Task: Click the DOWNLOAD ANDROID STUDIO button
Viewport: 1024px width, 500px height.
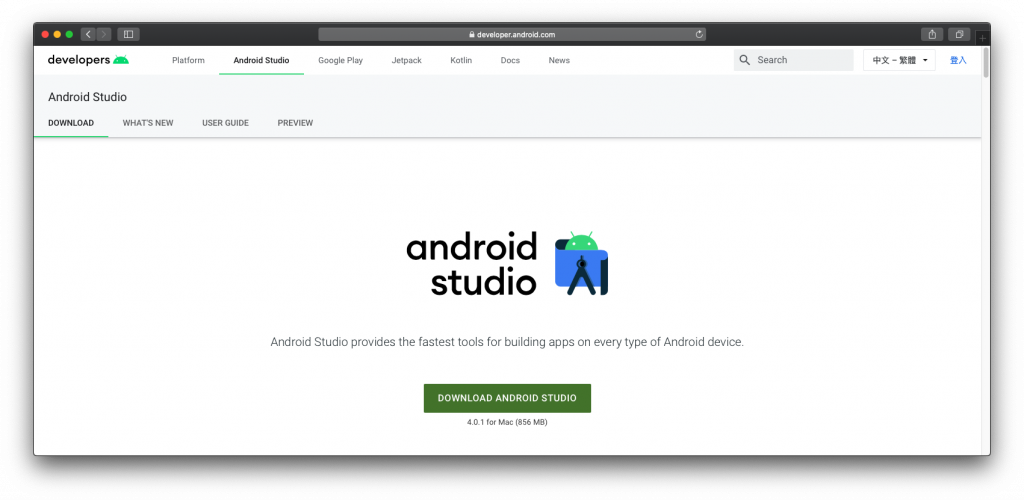Action: tap(507, 398)
